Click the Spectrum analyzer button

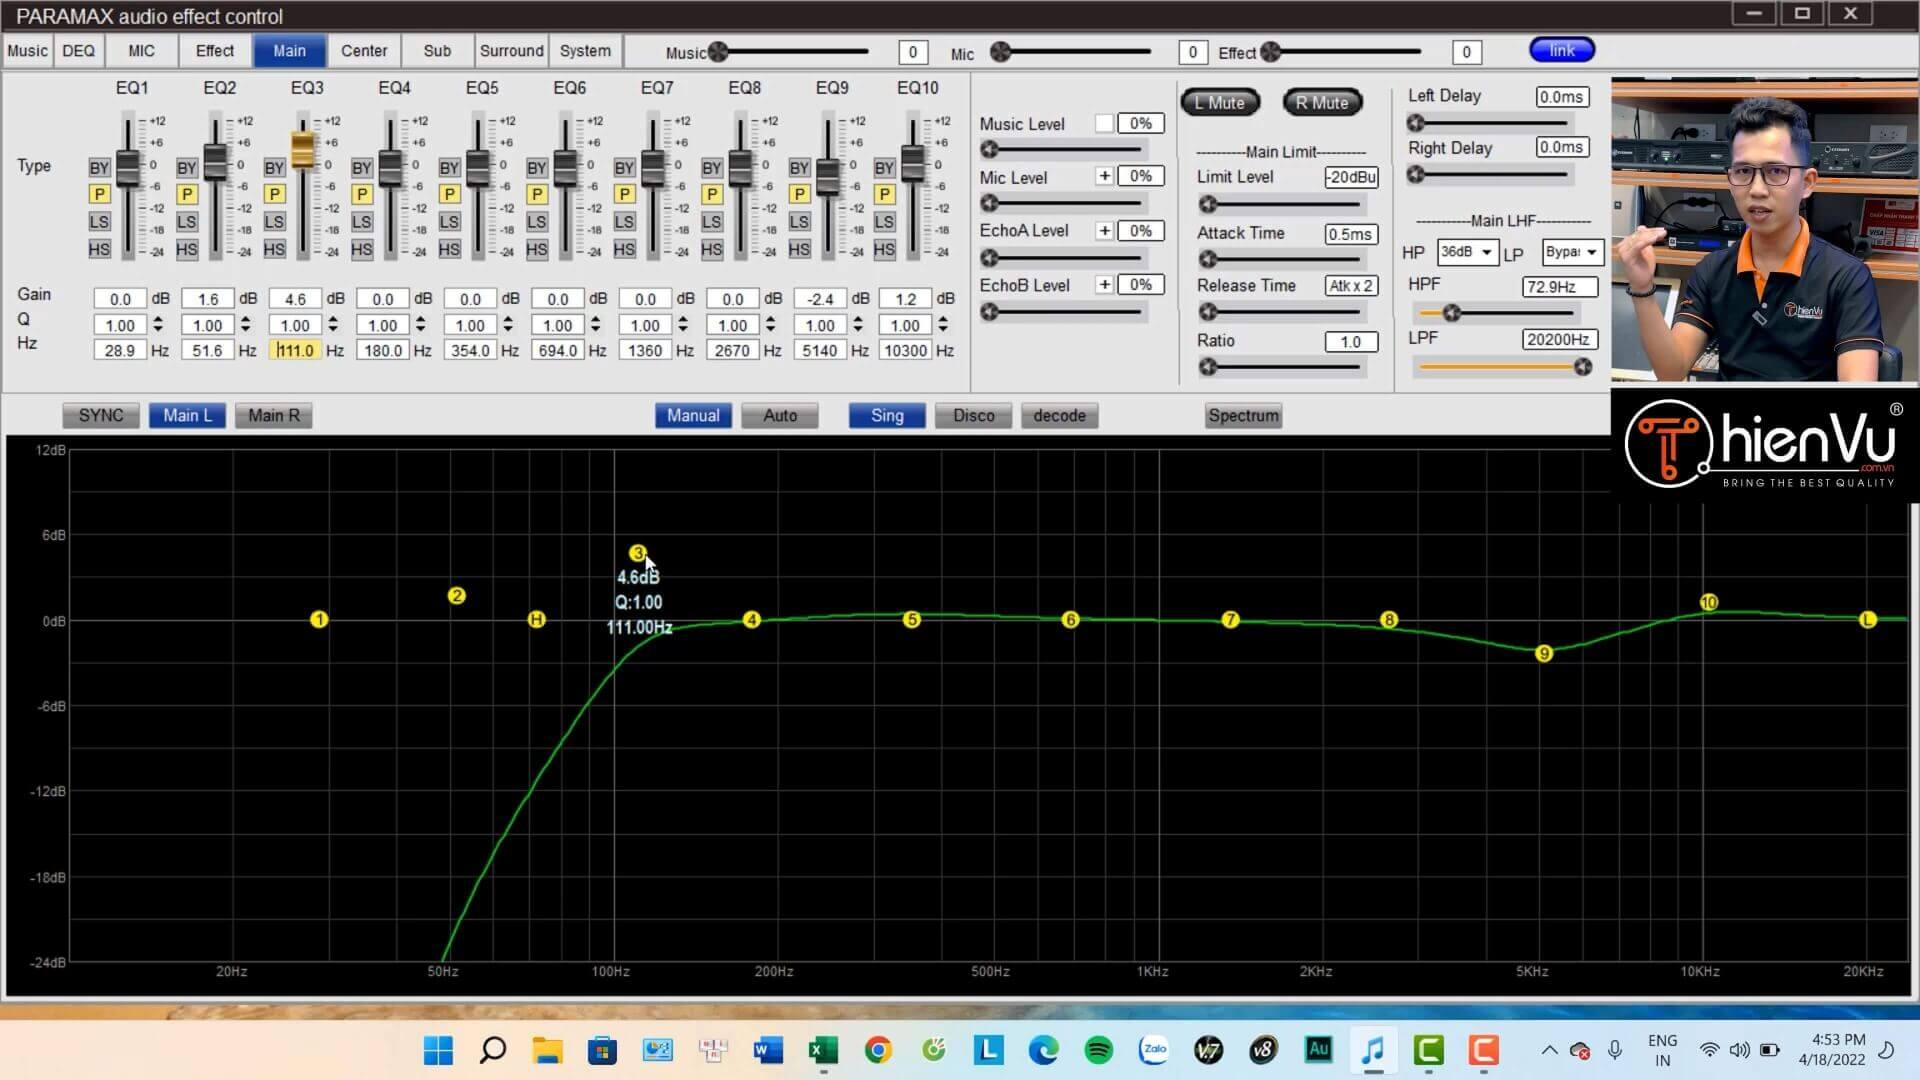(1241, 415)
